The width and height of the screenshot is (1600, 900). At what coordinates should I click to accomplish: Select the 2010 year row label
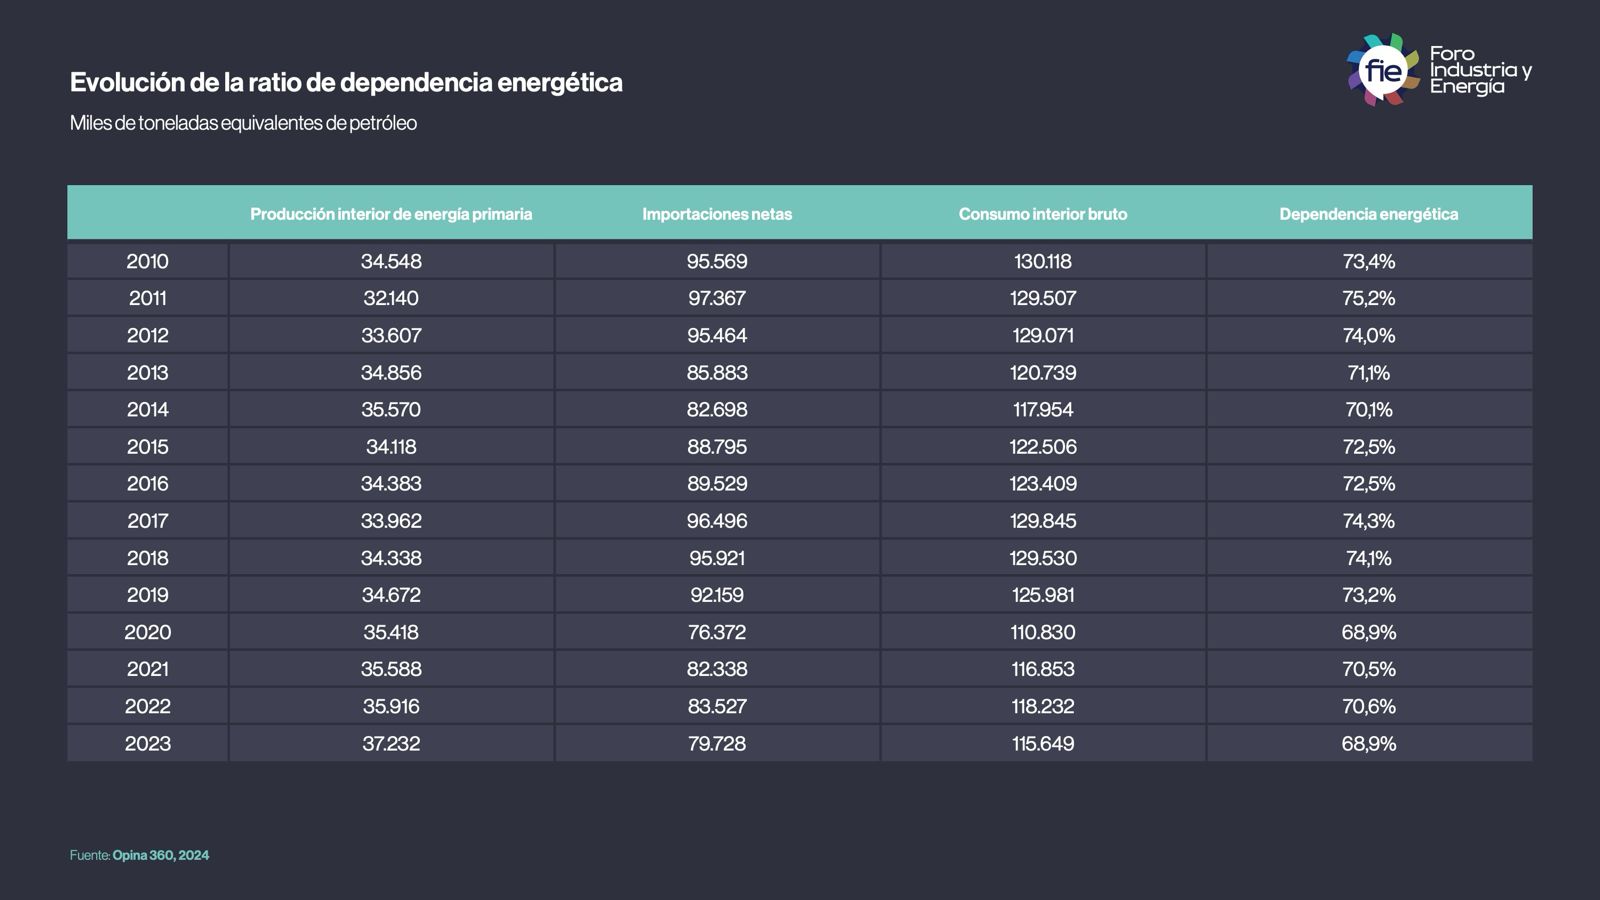click(x=147, y=261)
